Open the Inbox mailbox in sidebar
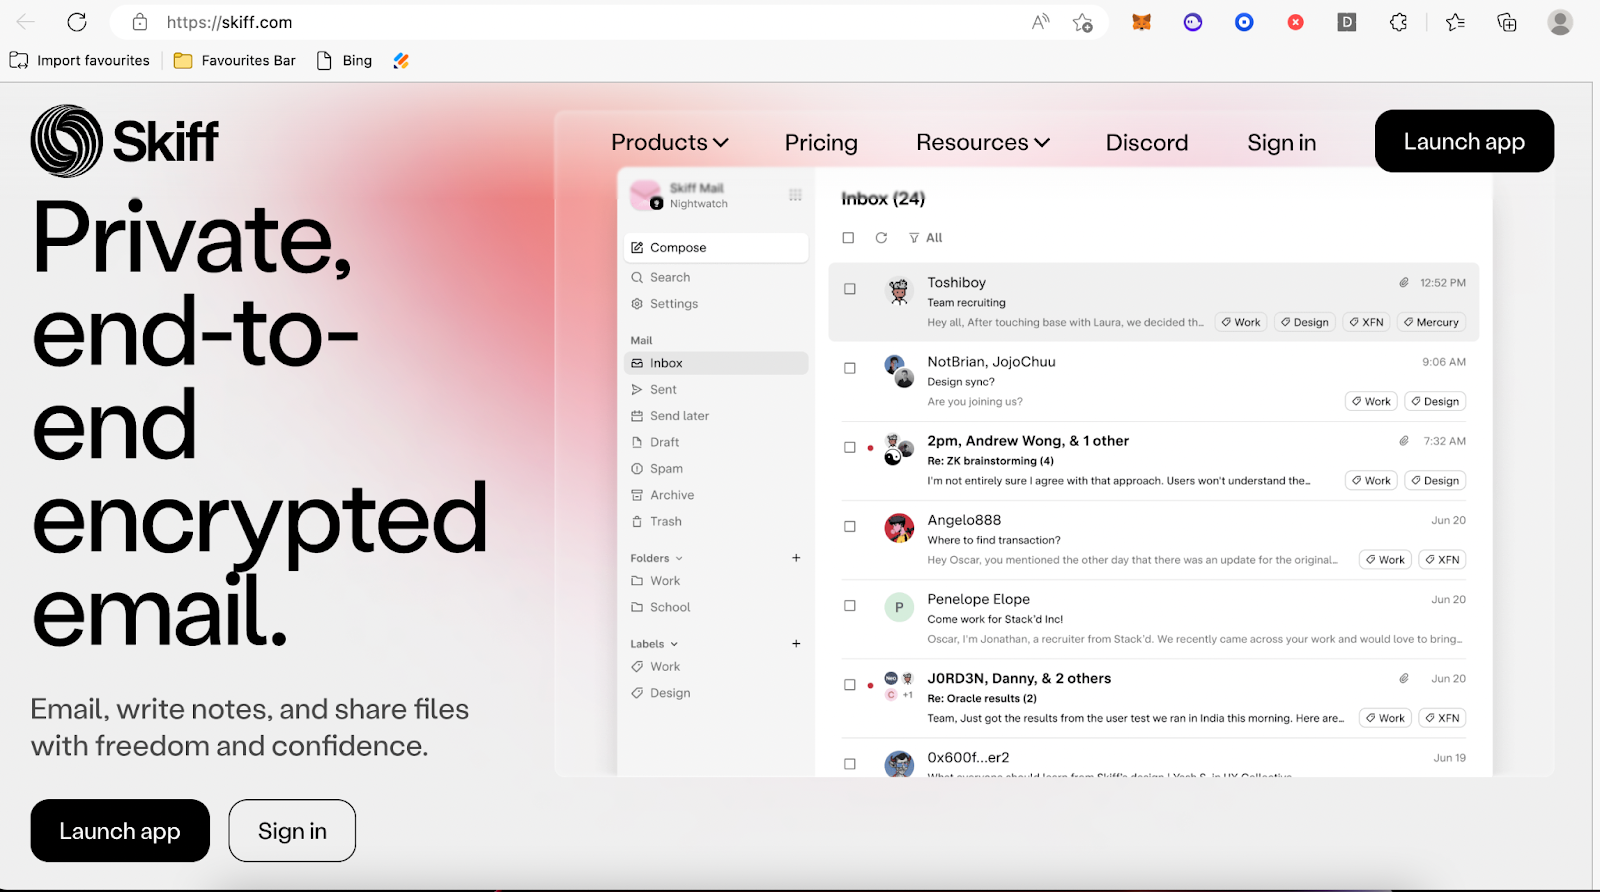1600x892 pixels. click(x=716, y=363)
